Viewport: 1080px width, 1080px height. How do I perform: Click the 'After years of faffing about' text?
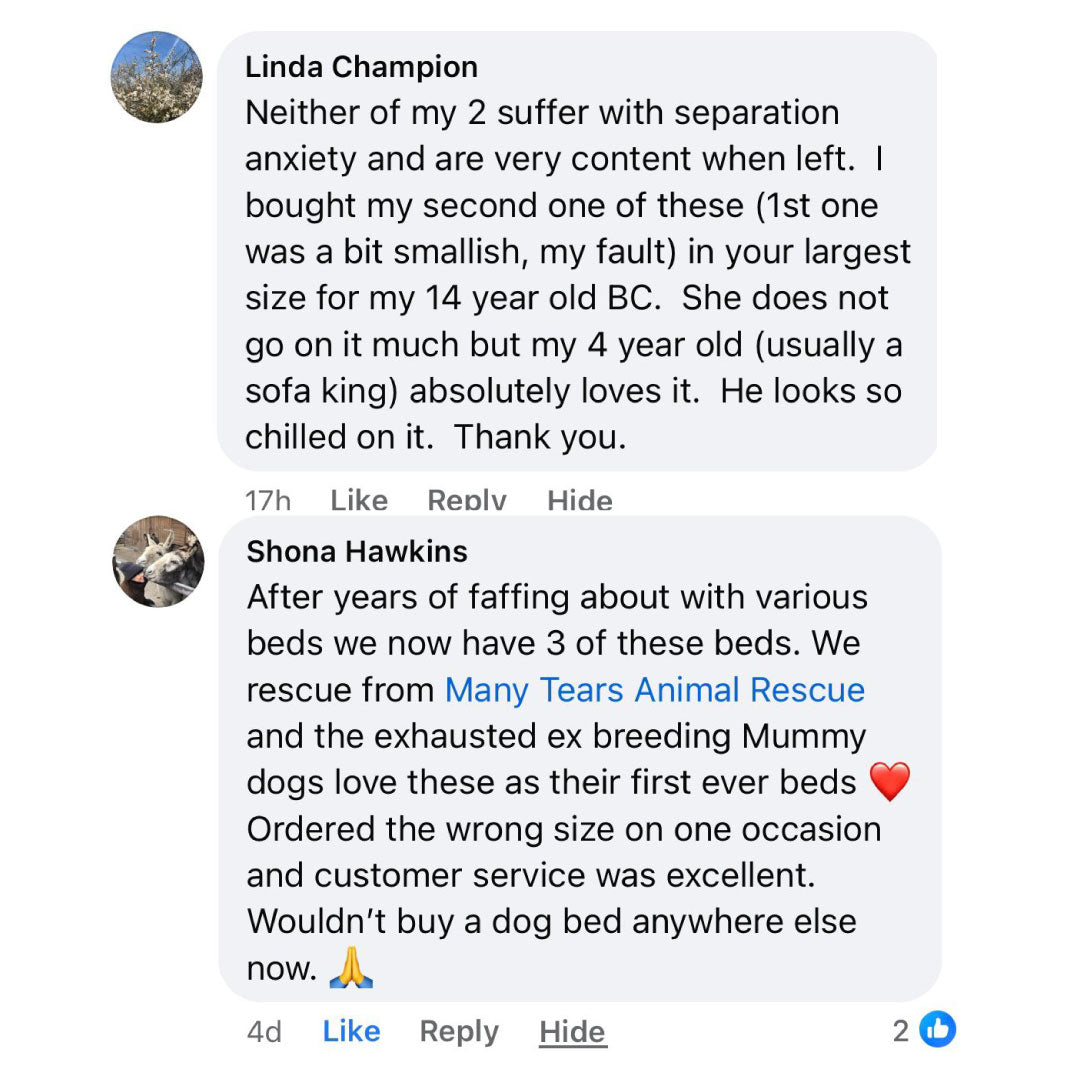tap(556, 597)
